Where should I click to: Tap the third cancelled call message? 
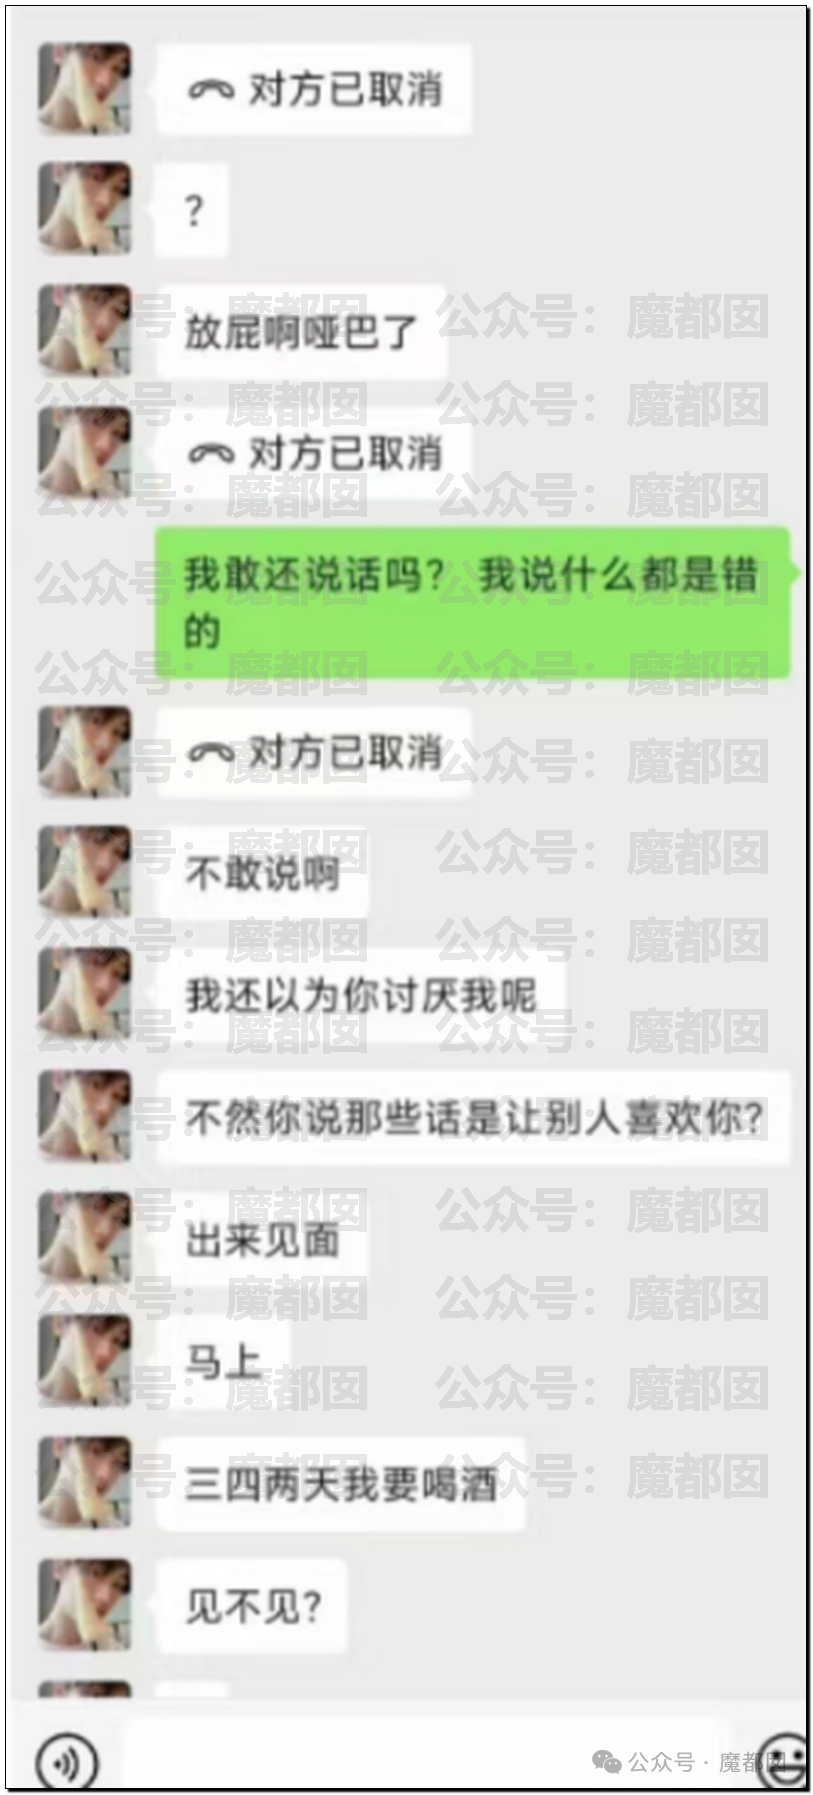click(x=314, y=752)
